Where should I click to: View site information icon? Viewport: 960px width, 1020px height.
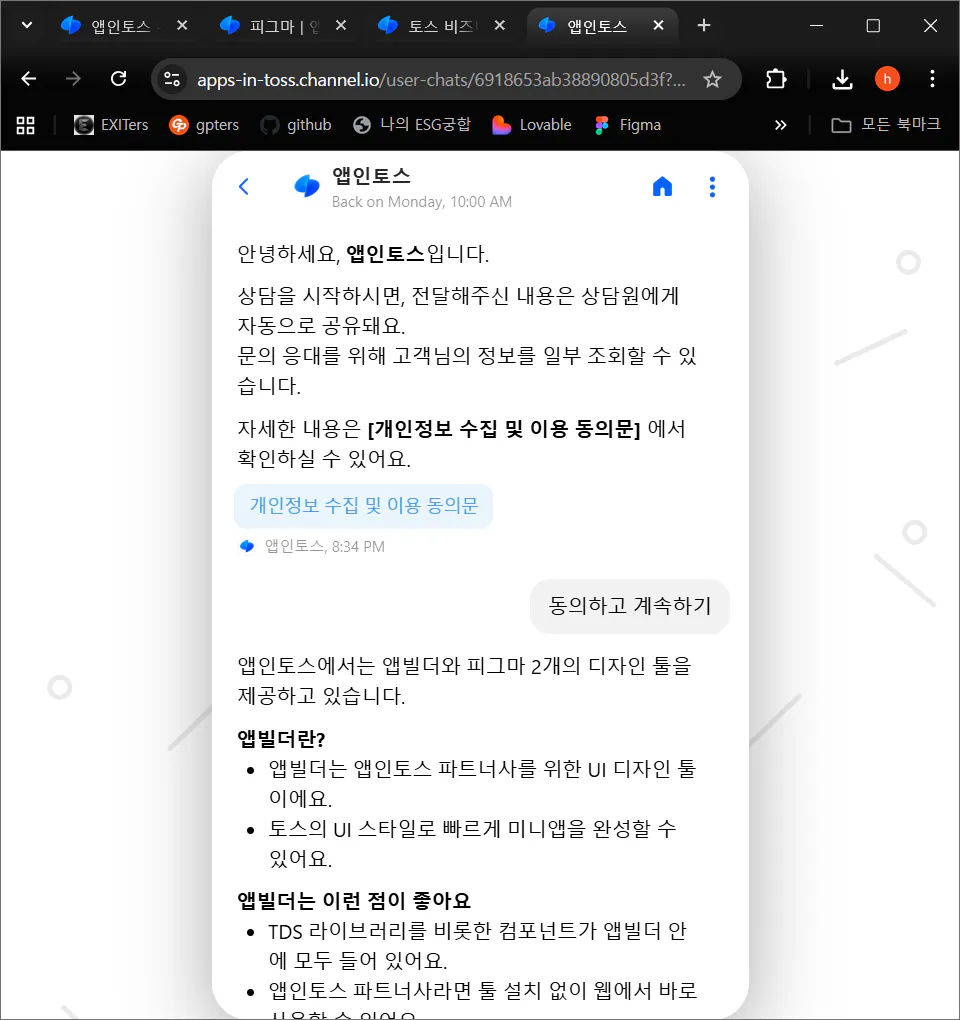tap(172, 79)
